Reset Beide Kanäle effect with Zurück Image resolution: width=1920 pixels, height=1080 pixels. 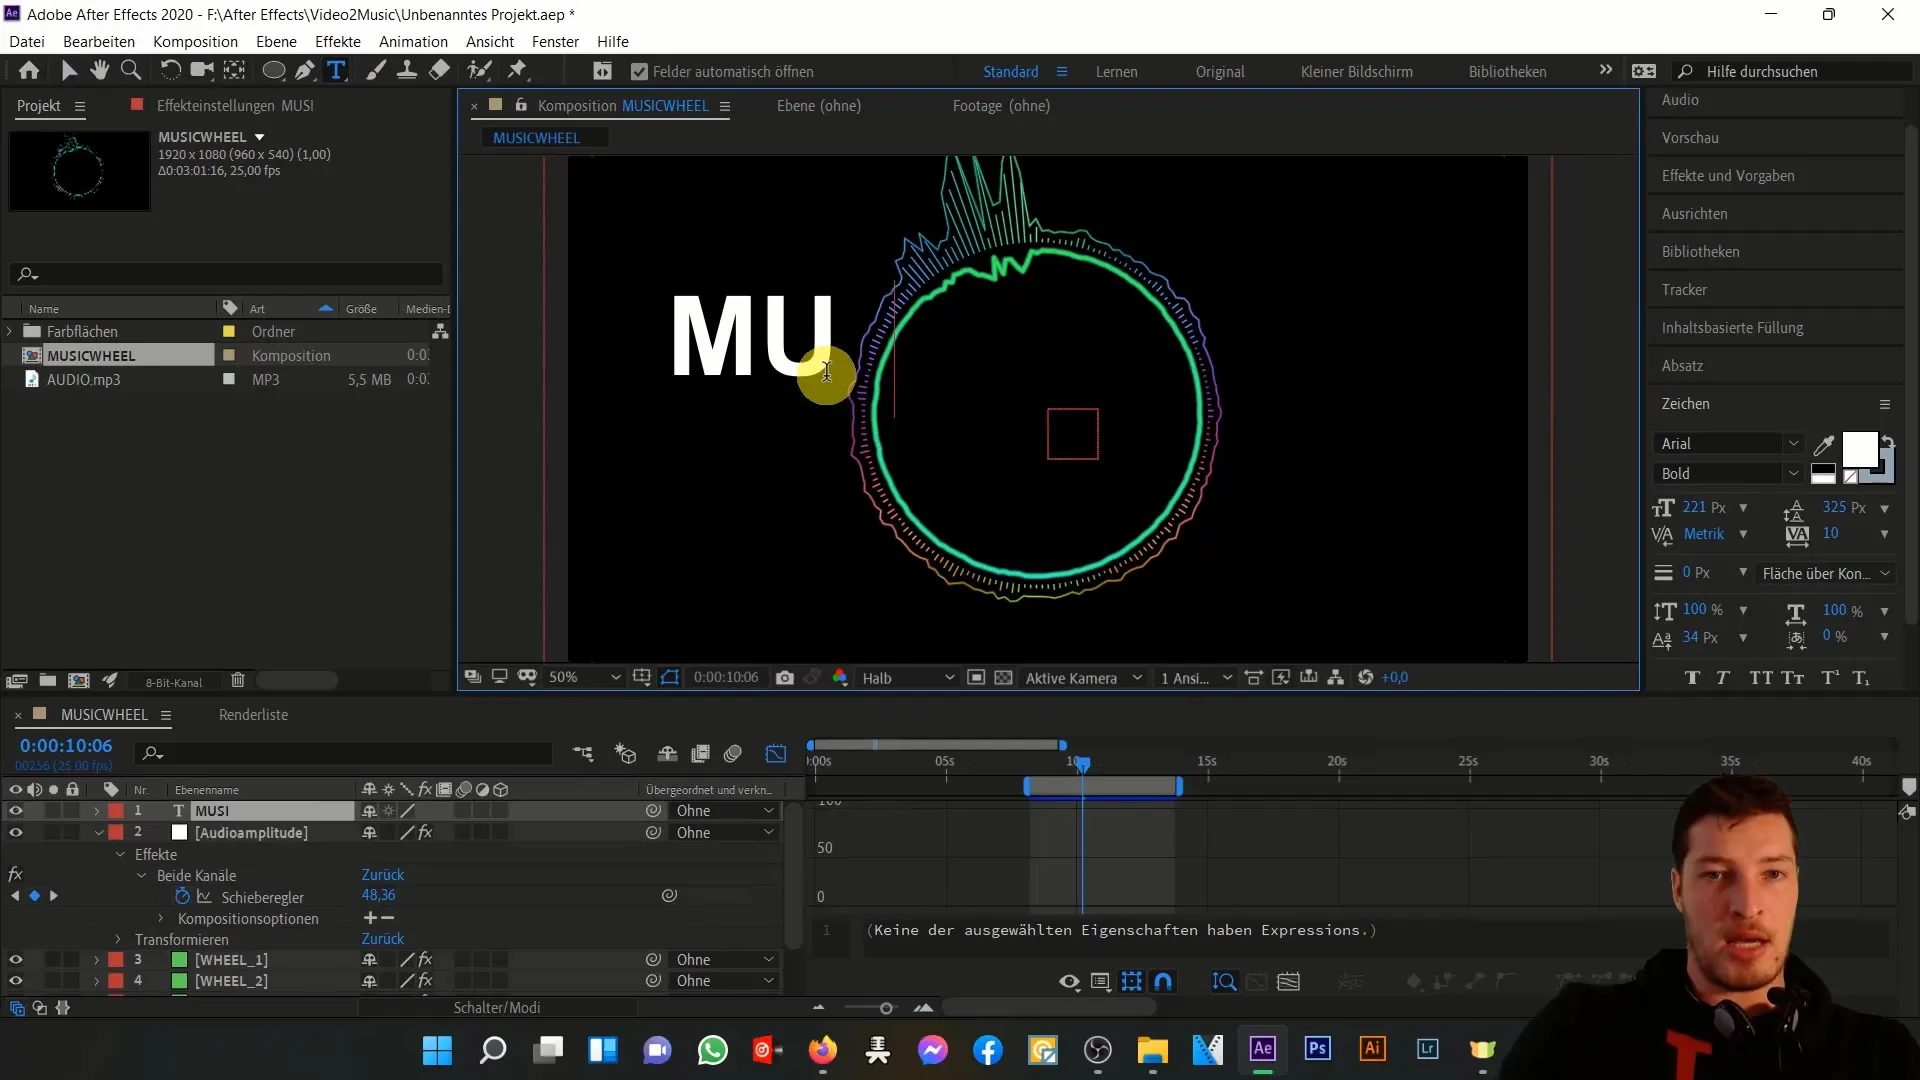point(383,875)
